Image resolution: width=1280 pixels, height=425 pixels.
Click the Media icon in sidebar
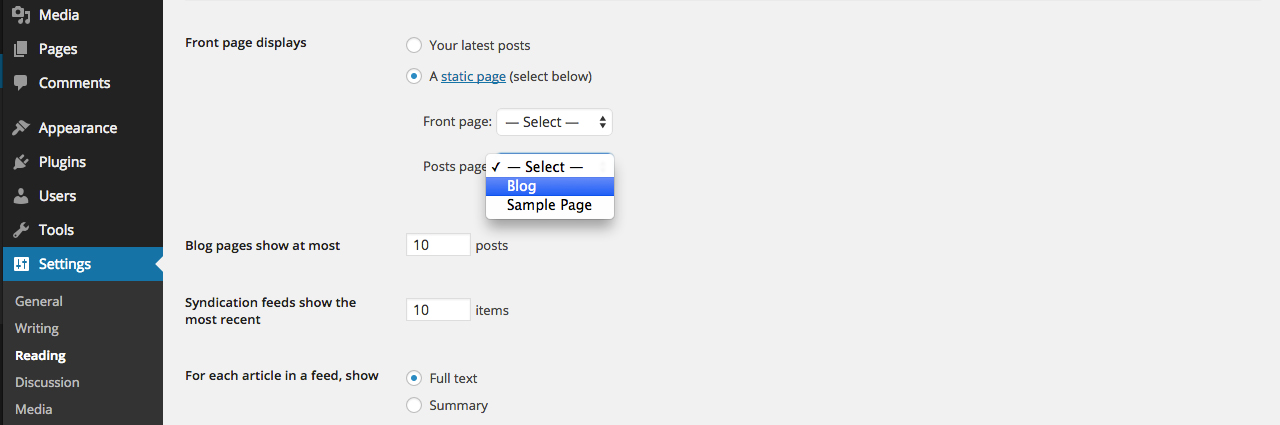point(21,15)
